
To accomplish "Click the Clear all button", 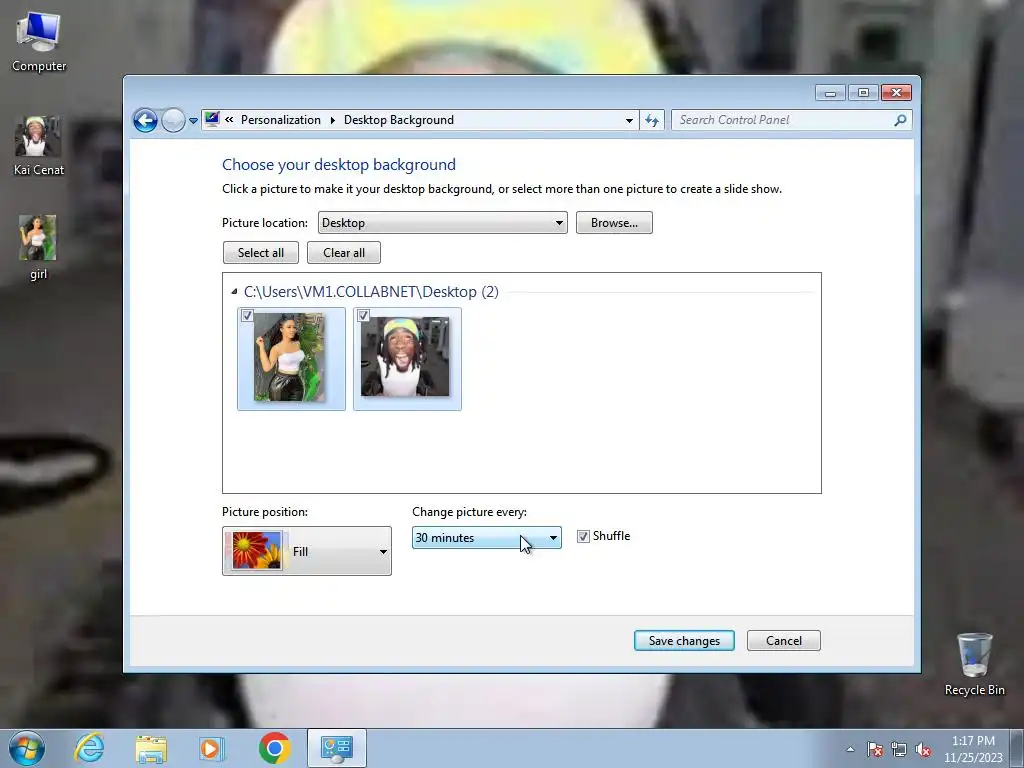I will tap(344, 253).
